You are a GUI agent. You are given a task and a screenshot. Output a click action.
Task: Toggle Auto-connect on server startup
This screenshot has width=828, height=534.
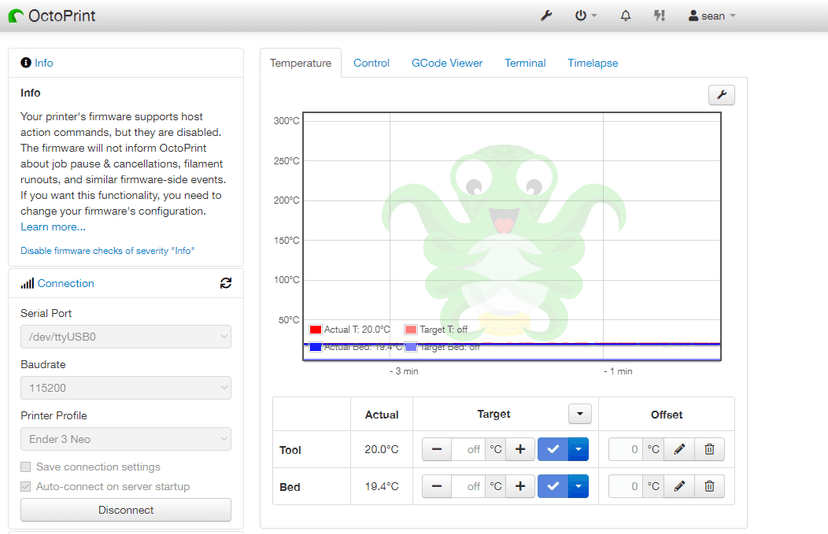coord(26,487)
